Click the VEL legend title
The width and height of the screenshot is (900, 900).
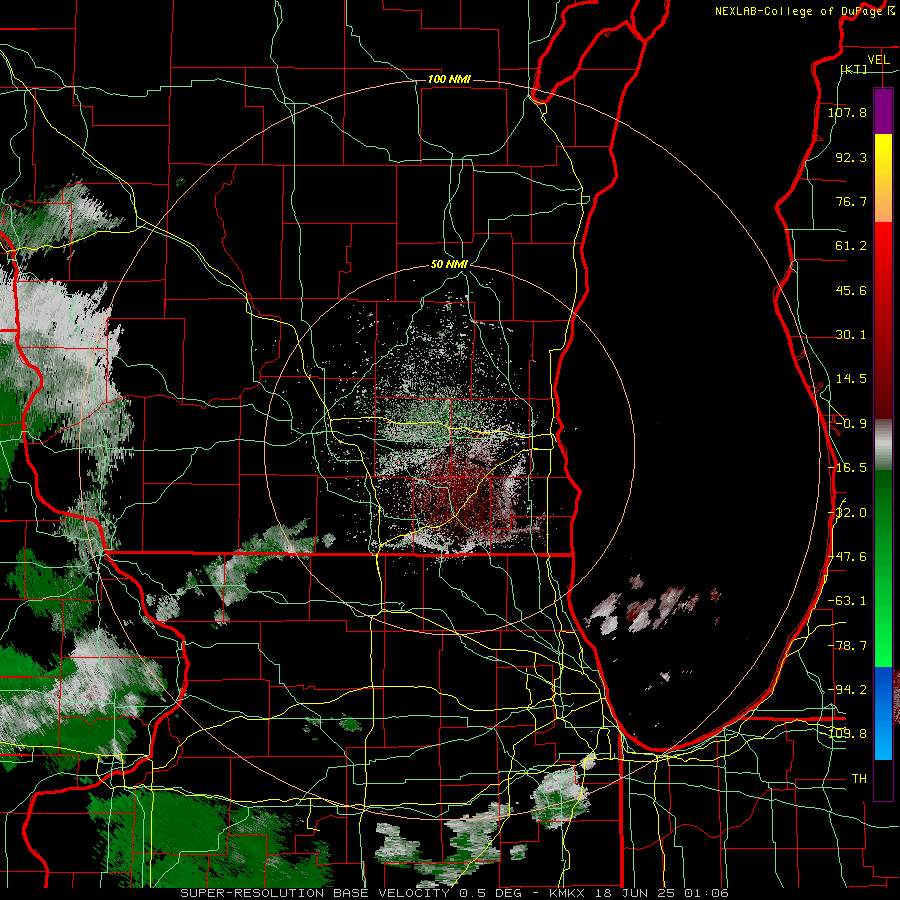[x=879, y=60]
